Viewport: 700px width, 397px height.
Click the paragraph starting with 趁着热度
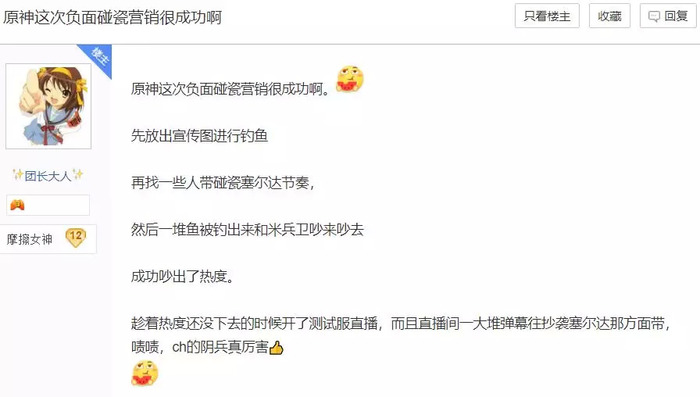[400, 335]
